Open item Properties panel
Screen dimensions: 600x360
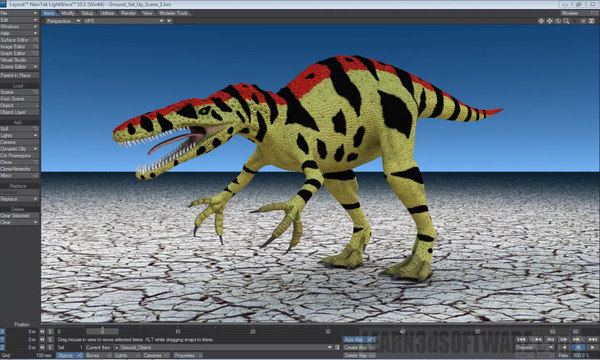pyautogui.click(x=187, y=355)
